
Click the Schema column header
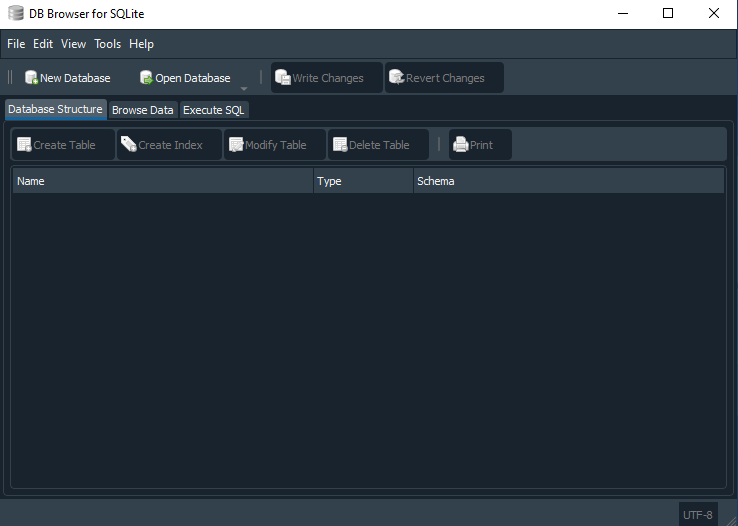point(569,181)
